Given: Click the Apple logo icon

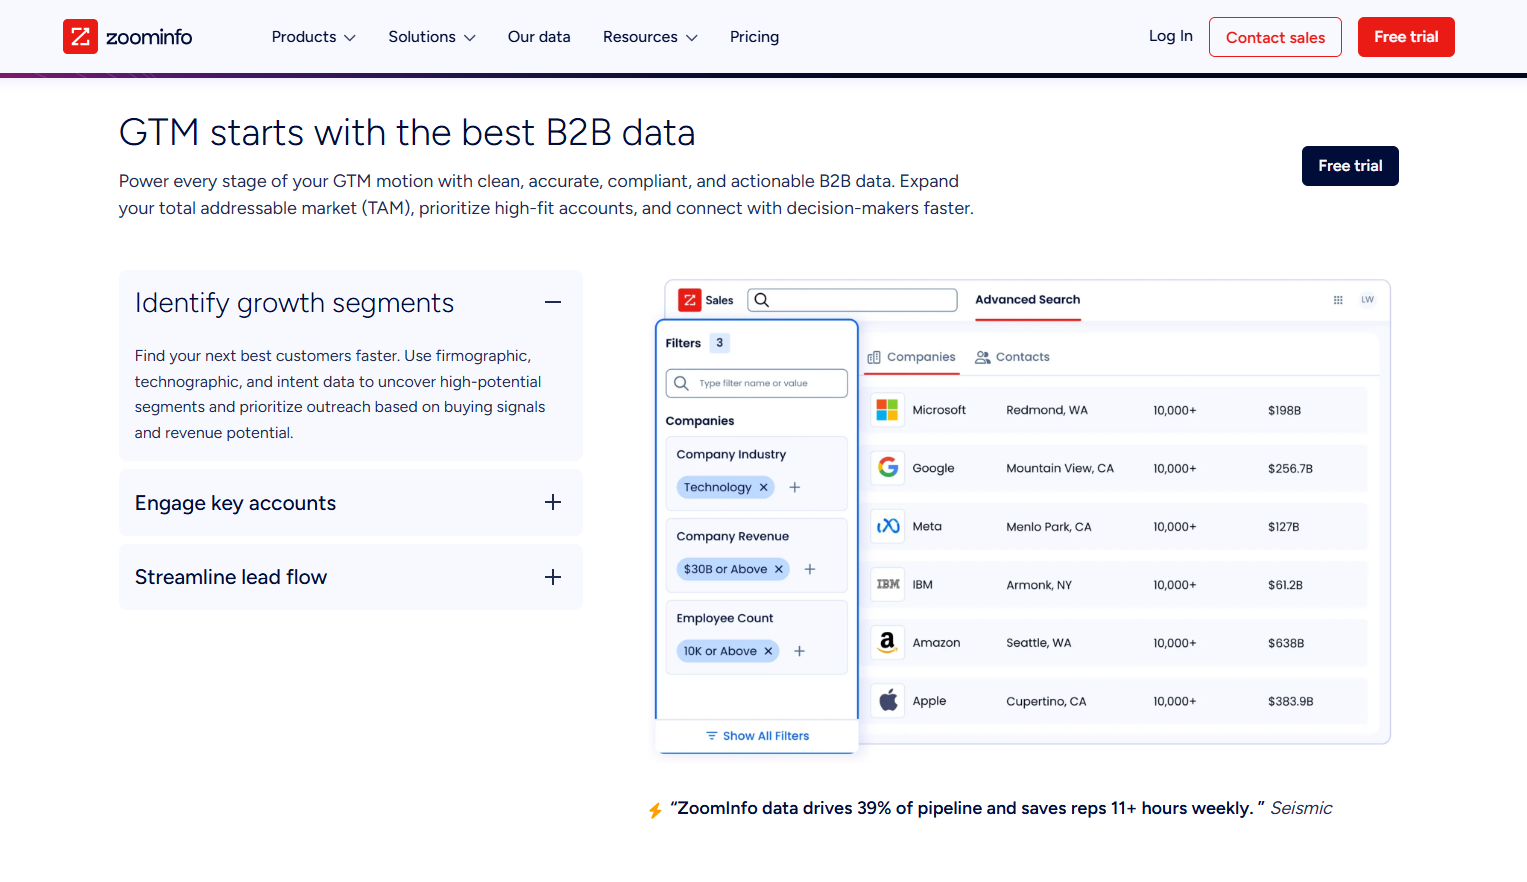Looking at the screenshot, I should coord(888,700).
